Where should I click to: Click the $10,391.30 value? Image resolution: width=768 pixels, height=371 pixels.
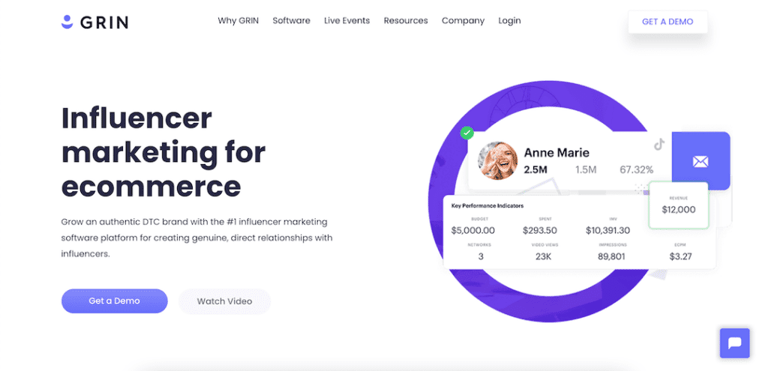pos(608,230)
